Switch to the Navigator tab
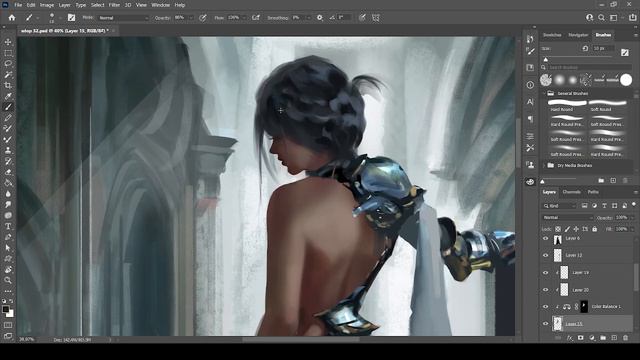Viewport: 640px width, 360px height. tap(578, 35)
